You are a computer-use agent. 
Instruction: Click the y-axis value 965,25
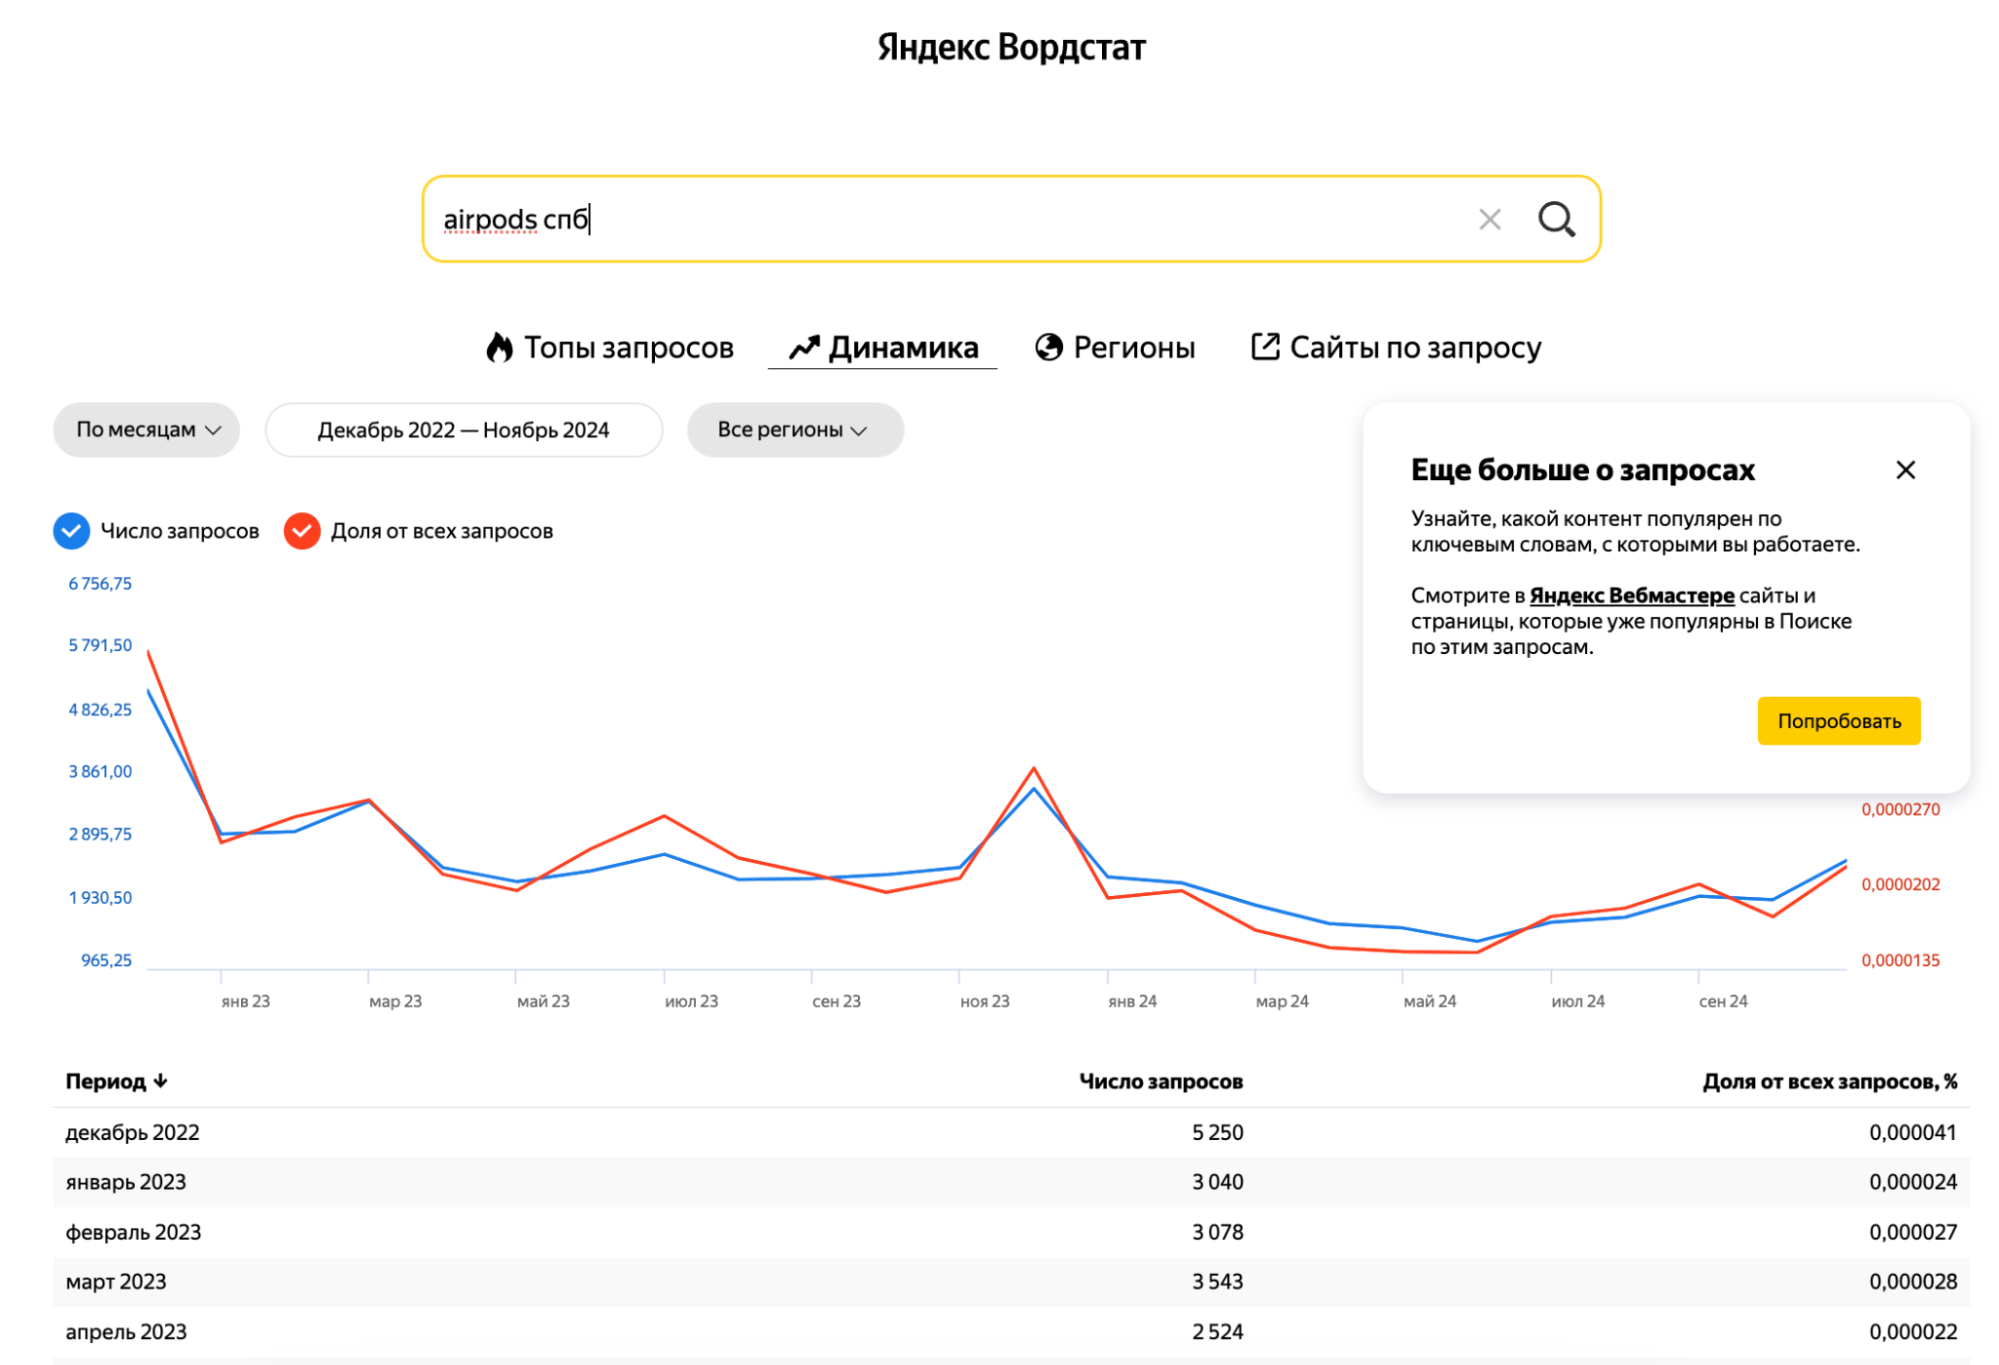(106, 960)
